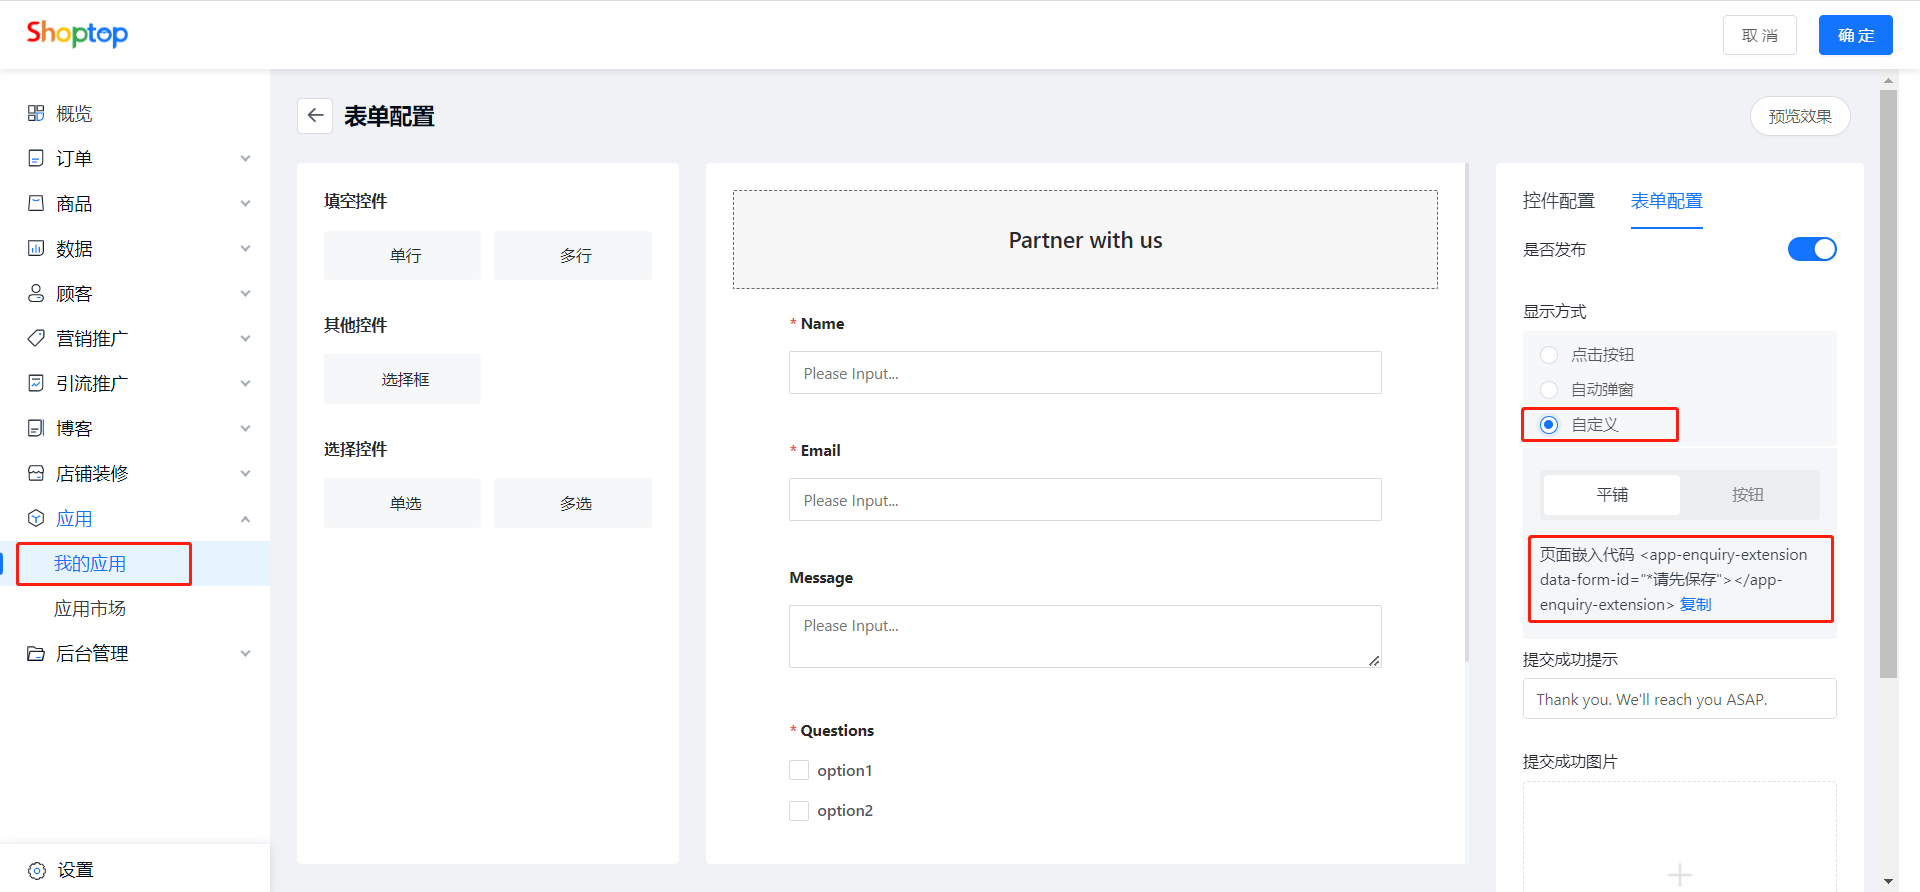Expand the 店铺装修 menu chevron
The height and width of the screenshot is (892, 1920).
(x=245, y=473)
